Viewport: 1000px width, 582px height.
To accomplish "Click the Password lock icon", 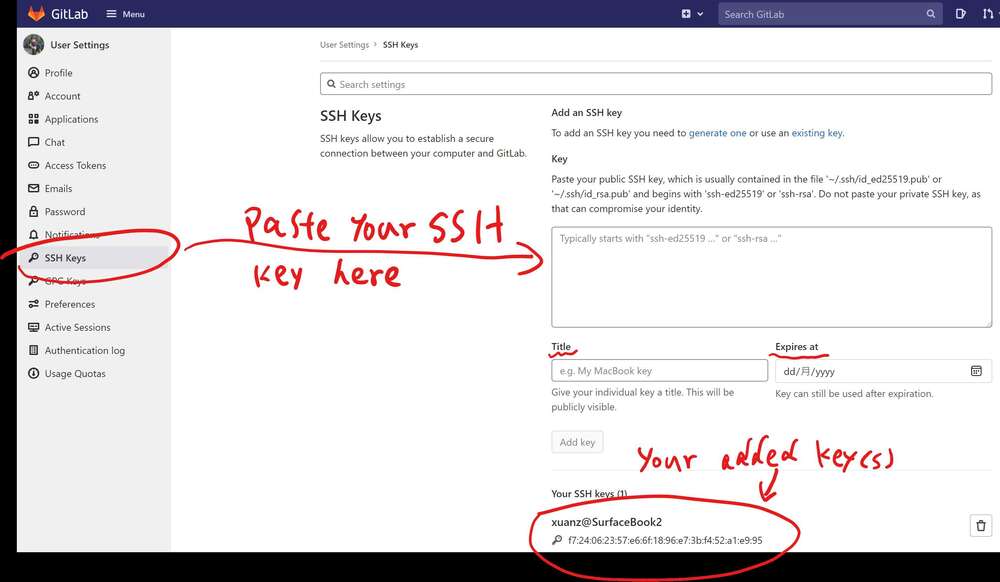I will click(x=34, y=212).
